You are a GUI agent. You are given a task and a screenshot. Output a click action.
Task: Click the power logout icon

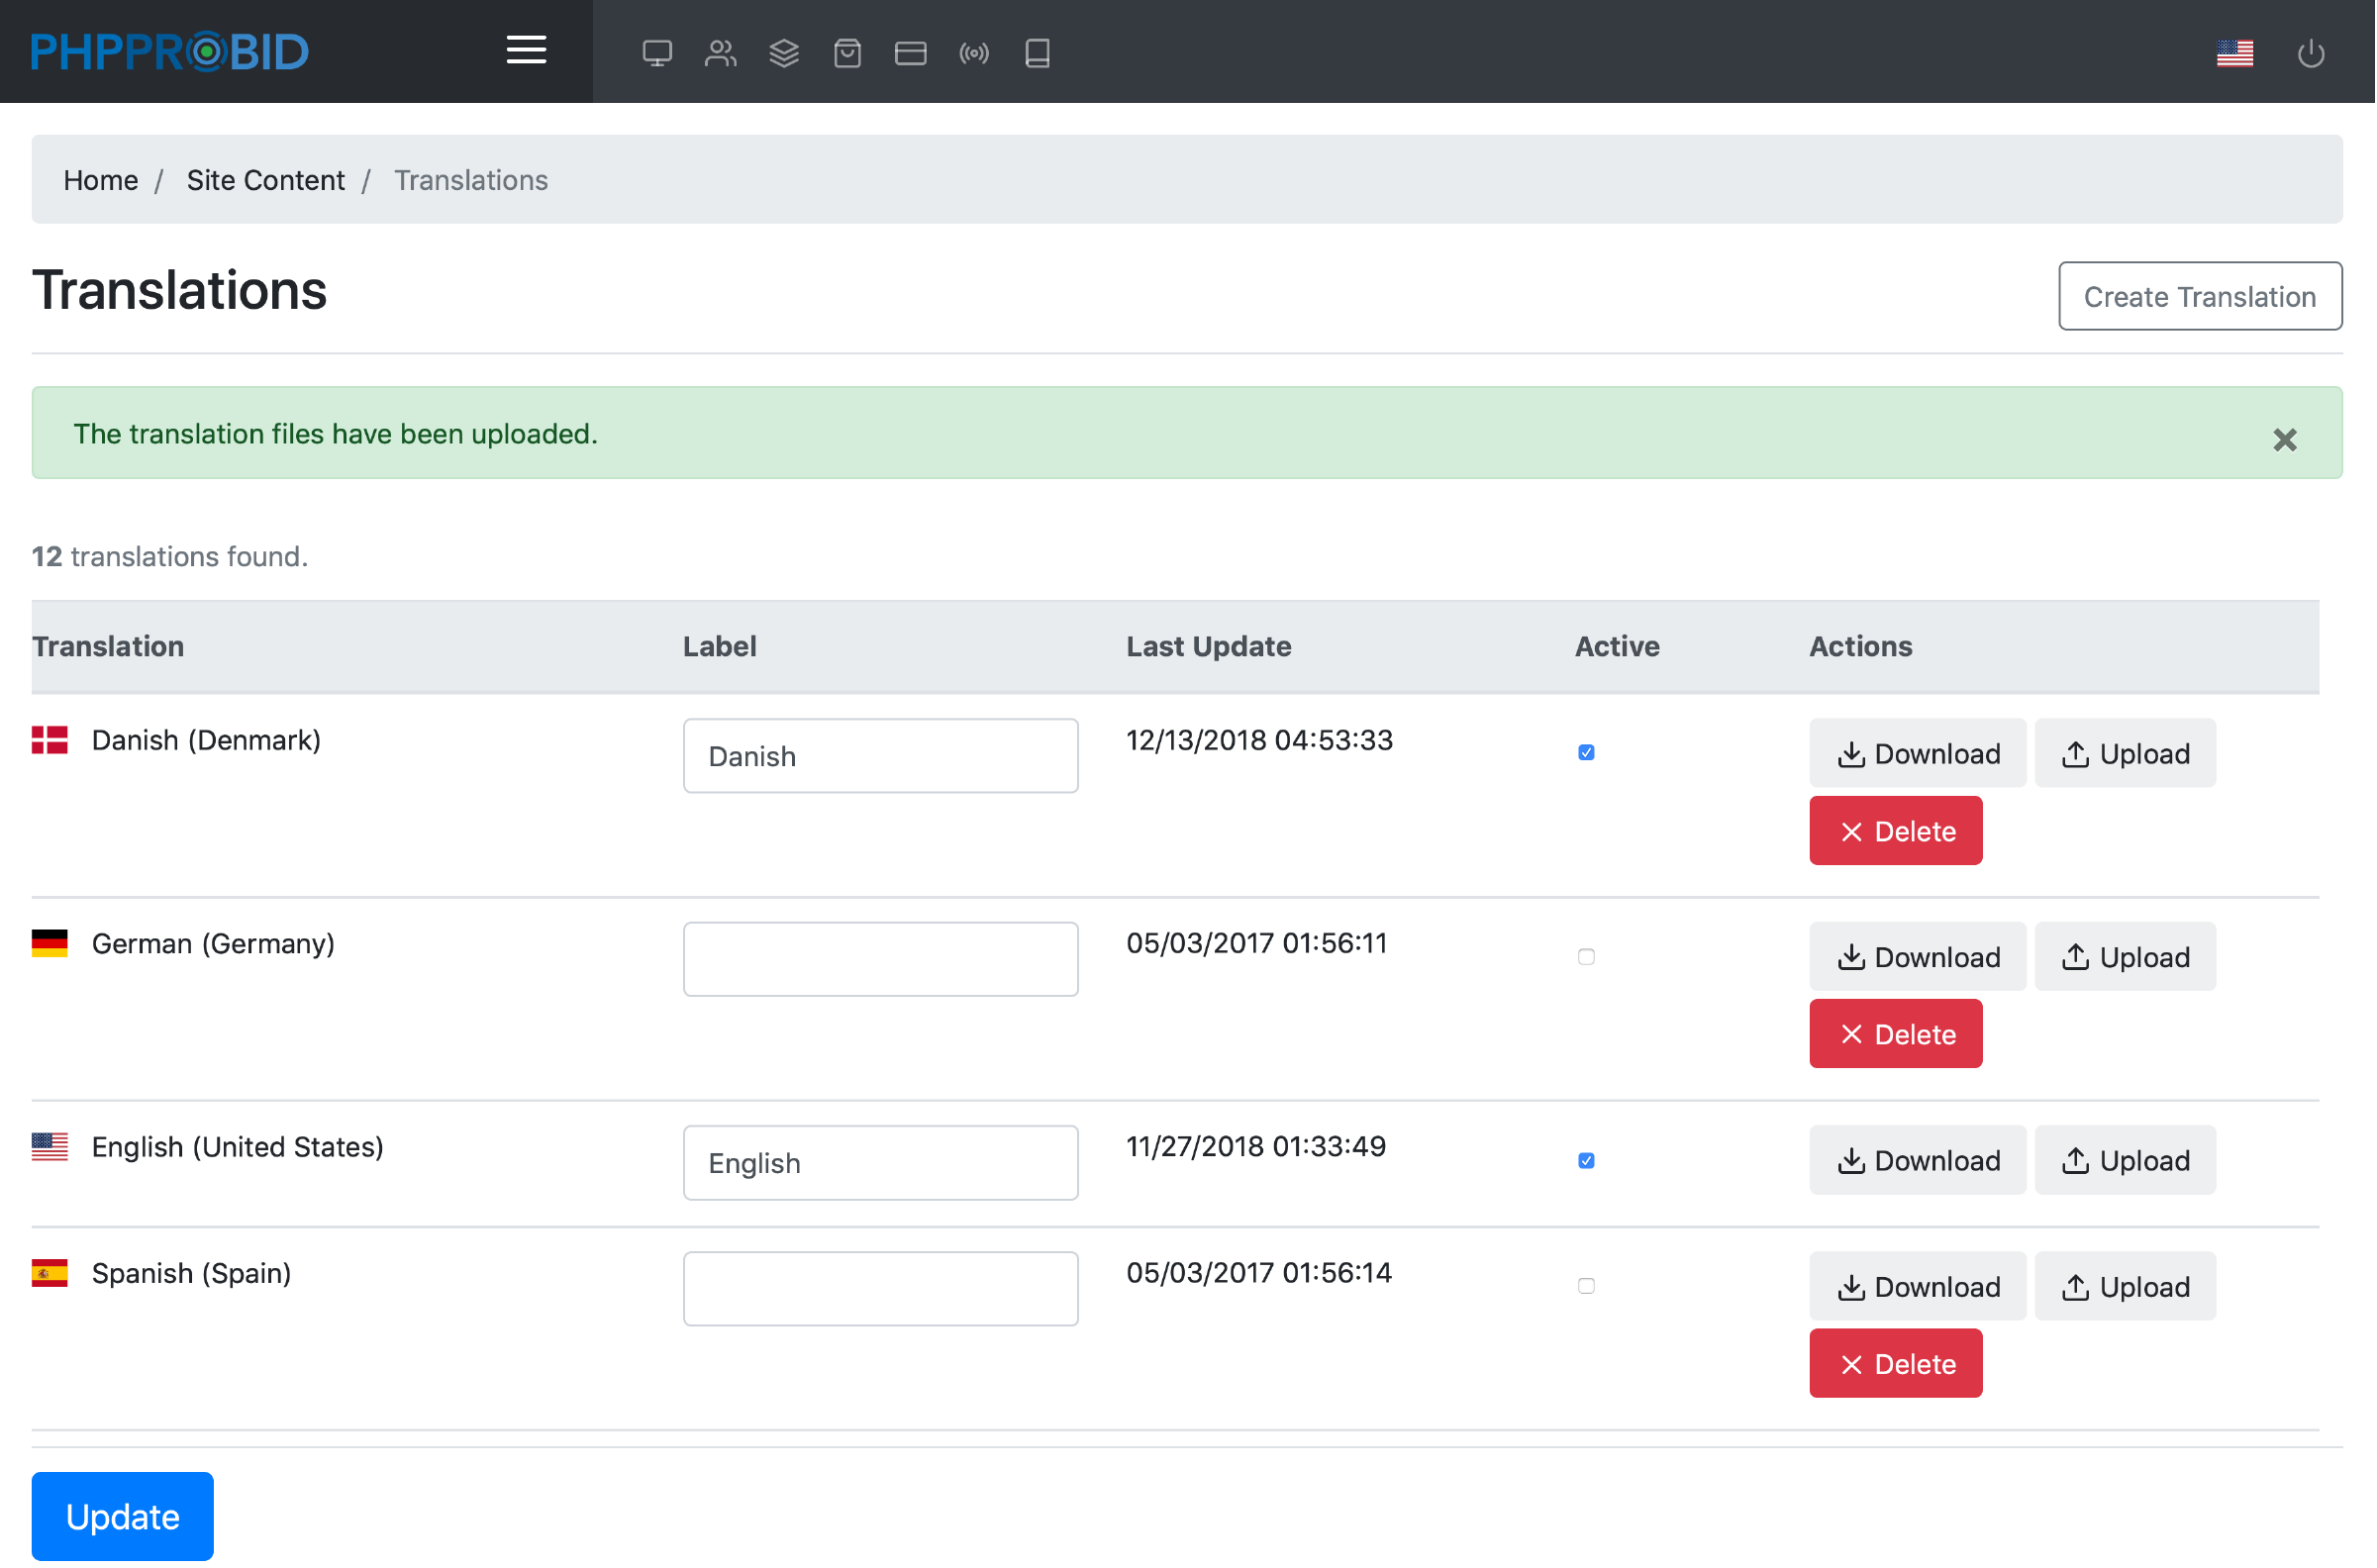click(x=2311, y=53)
